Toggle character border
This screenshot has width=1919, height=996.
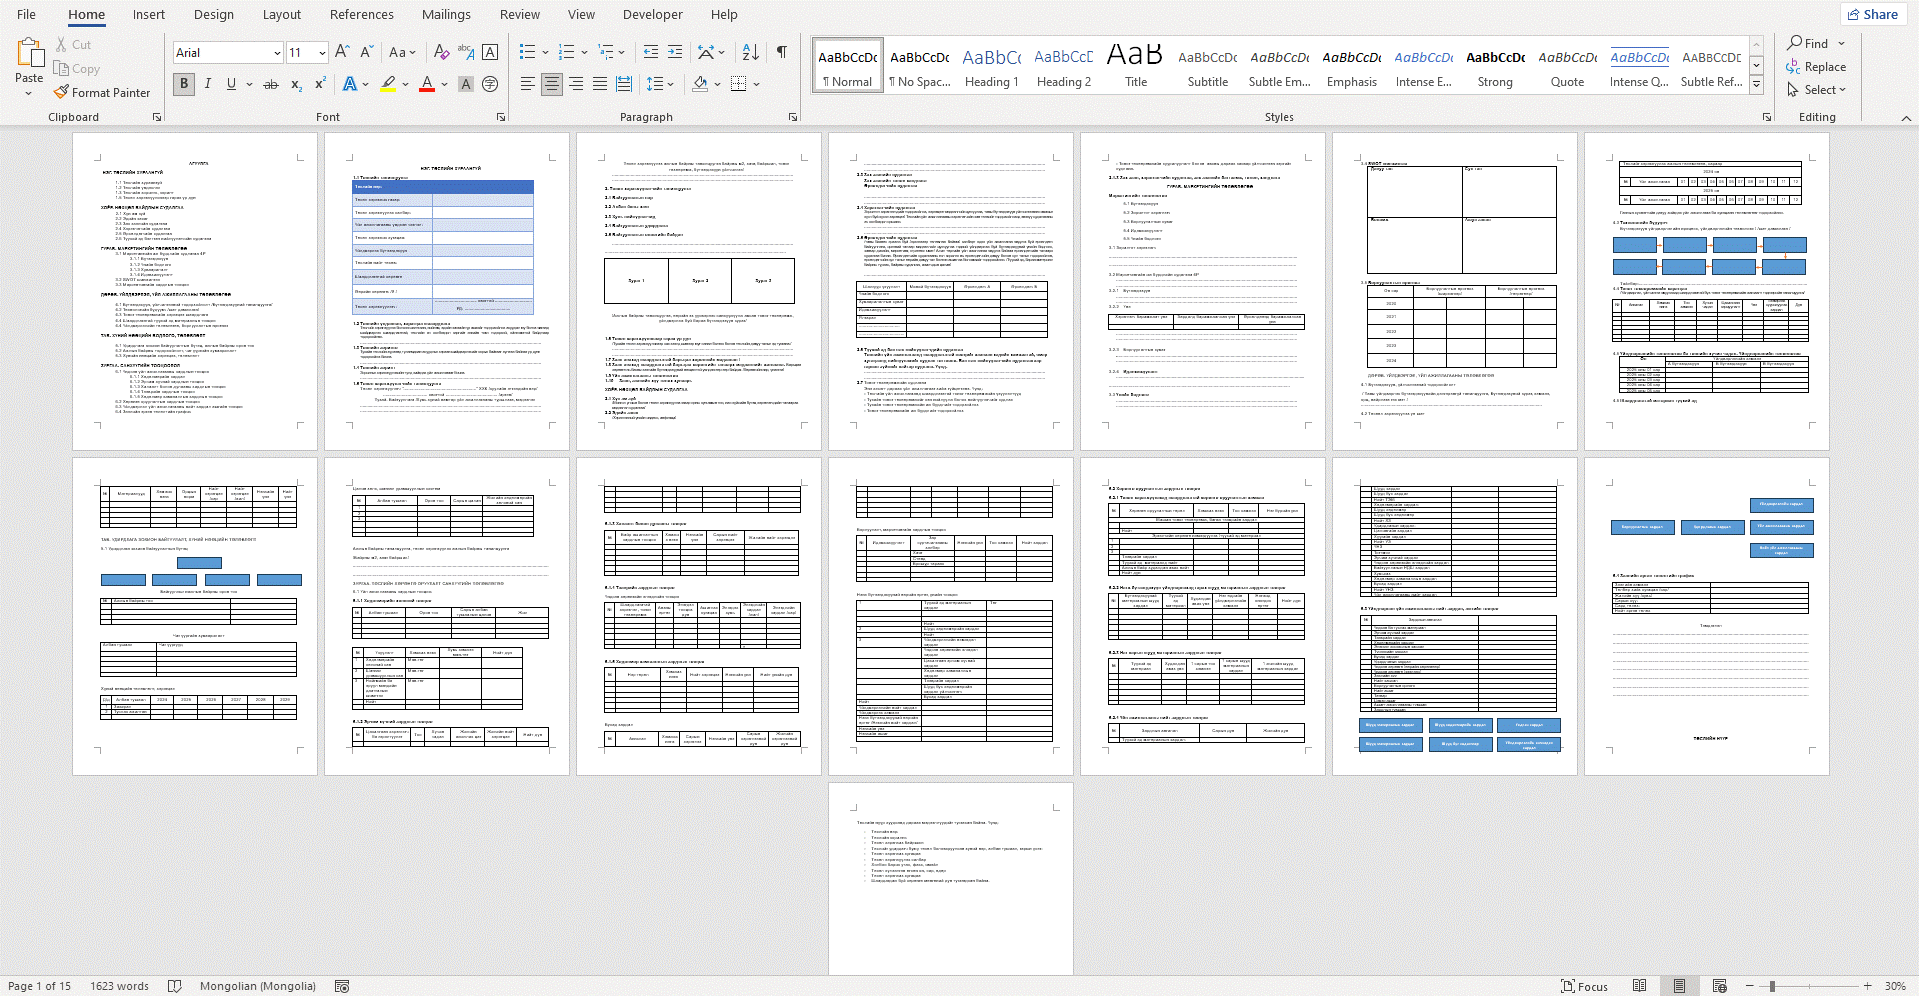(490, 52)
